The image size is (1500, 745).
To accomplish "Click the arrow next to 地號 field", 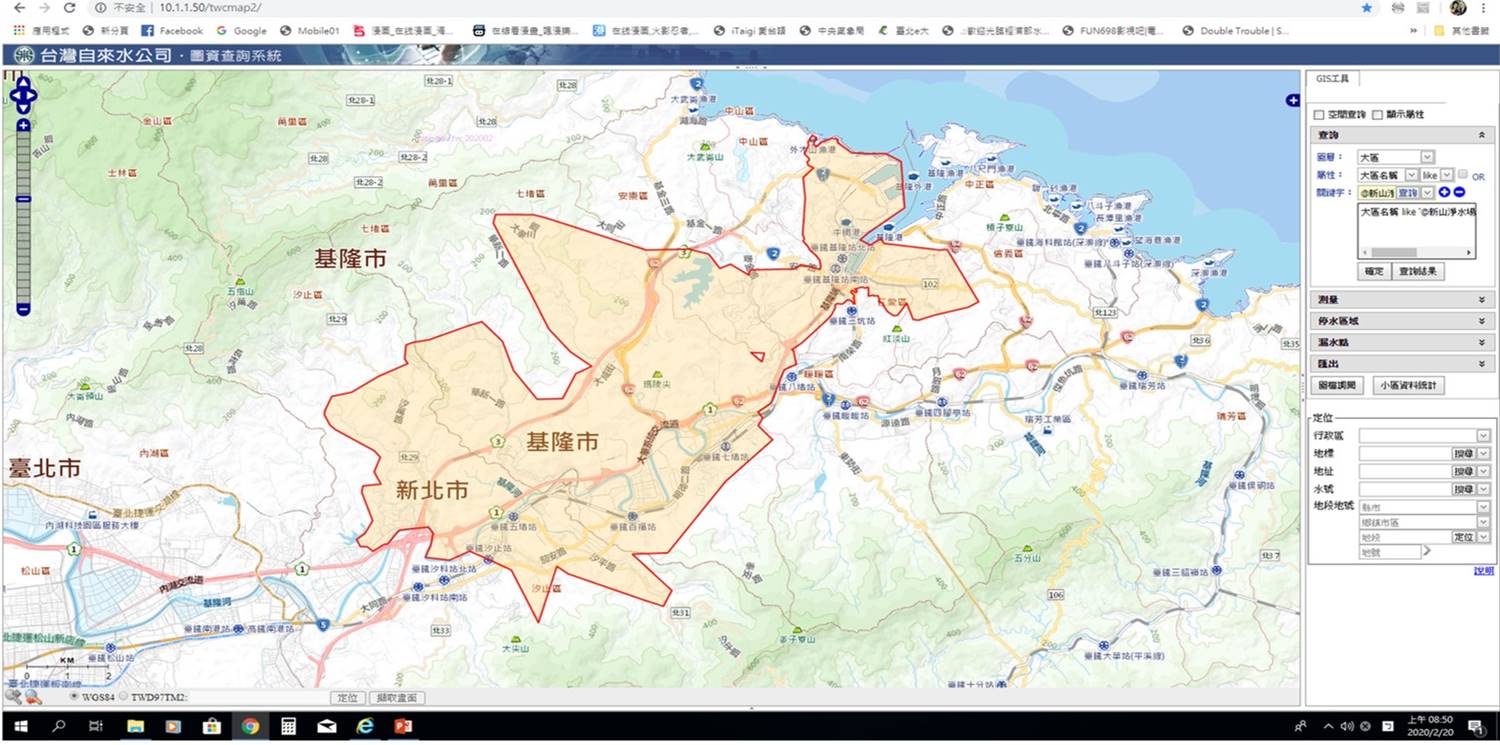I will coord(1427,551).
